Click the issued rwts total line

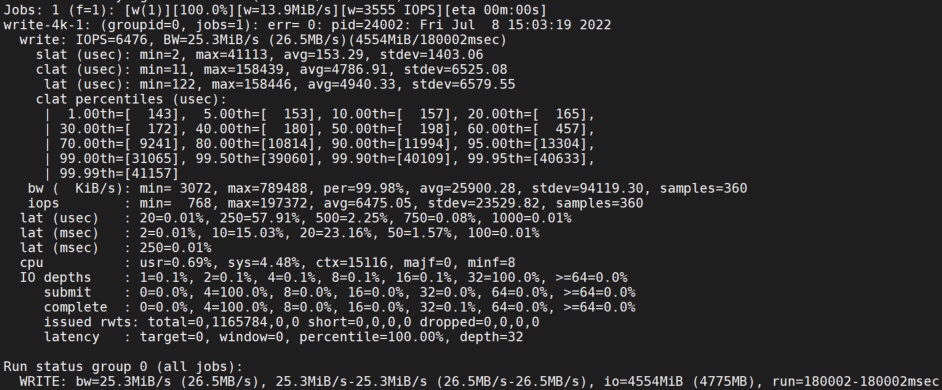pos(291,322)
